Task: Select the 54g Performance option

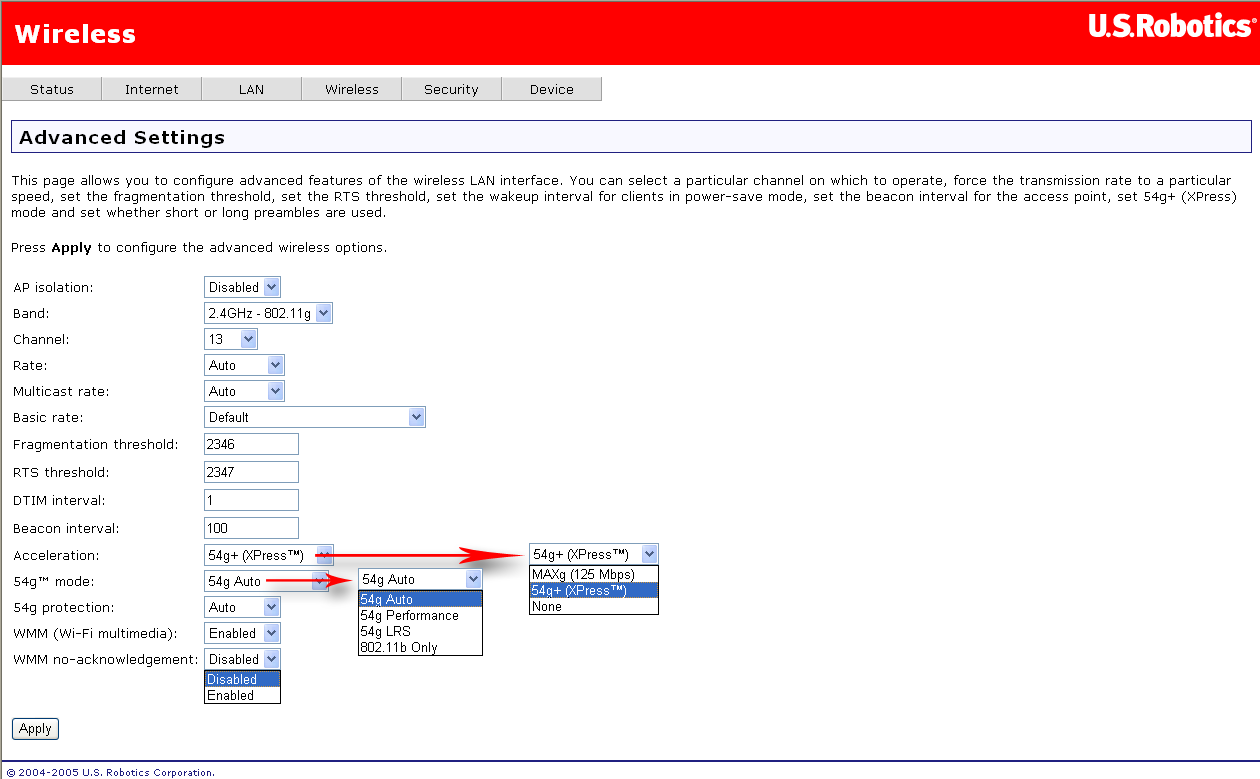Action: click(x=420, y=615)
